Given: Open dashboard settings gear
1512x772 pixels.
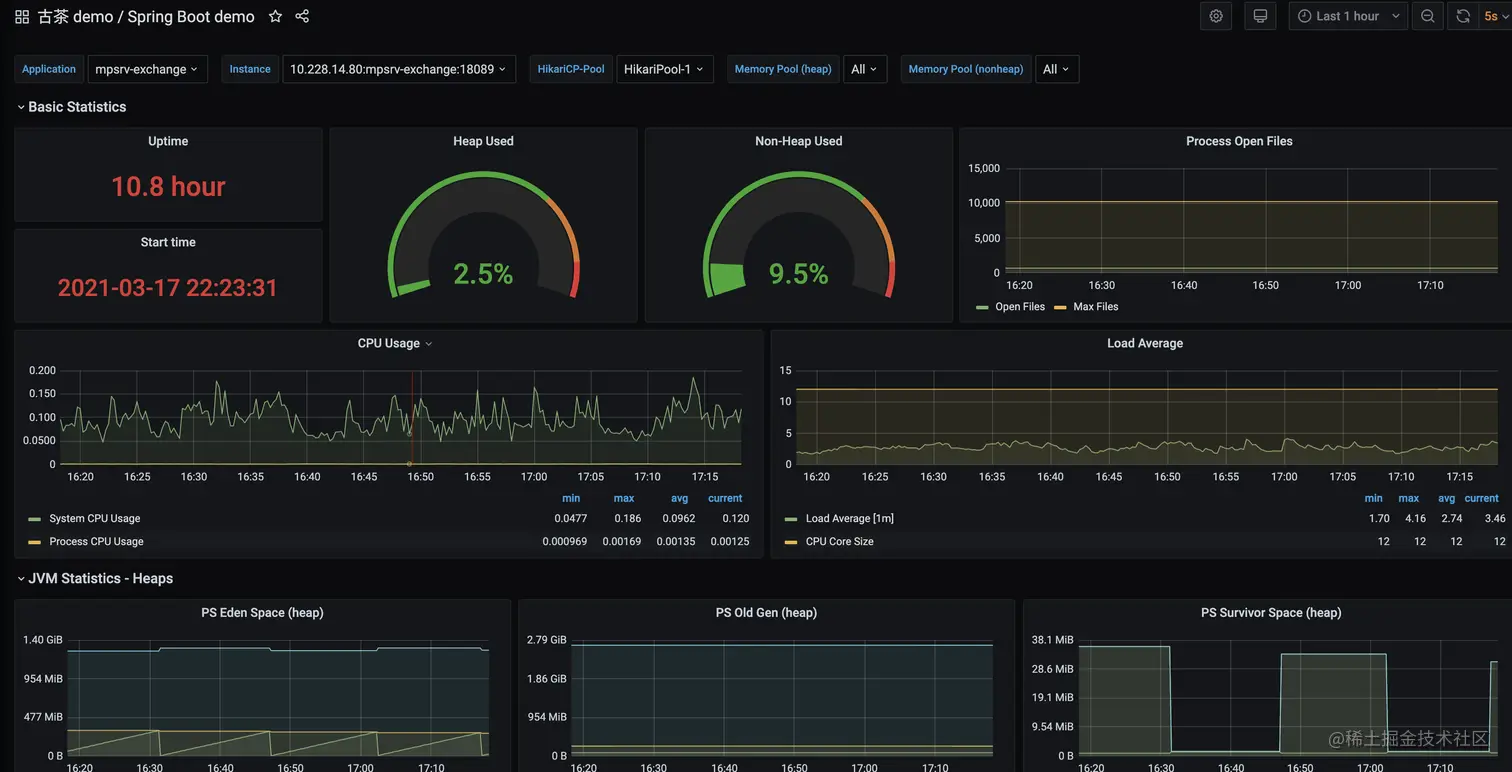Looking at the screenshot, I should pos(1216,16).
